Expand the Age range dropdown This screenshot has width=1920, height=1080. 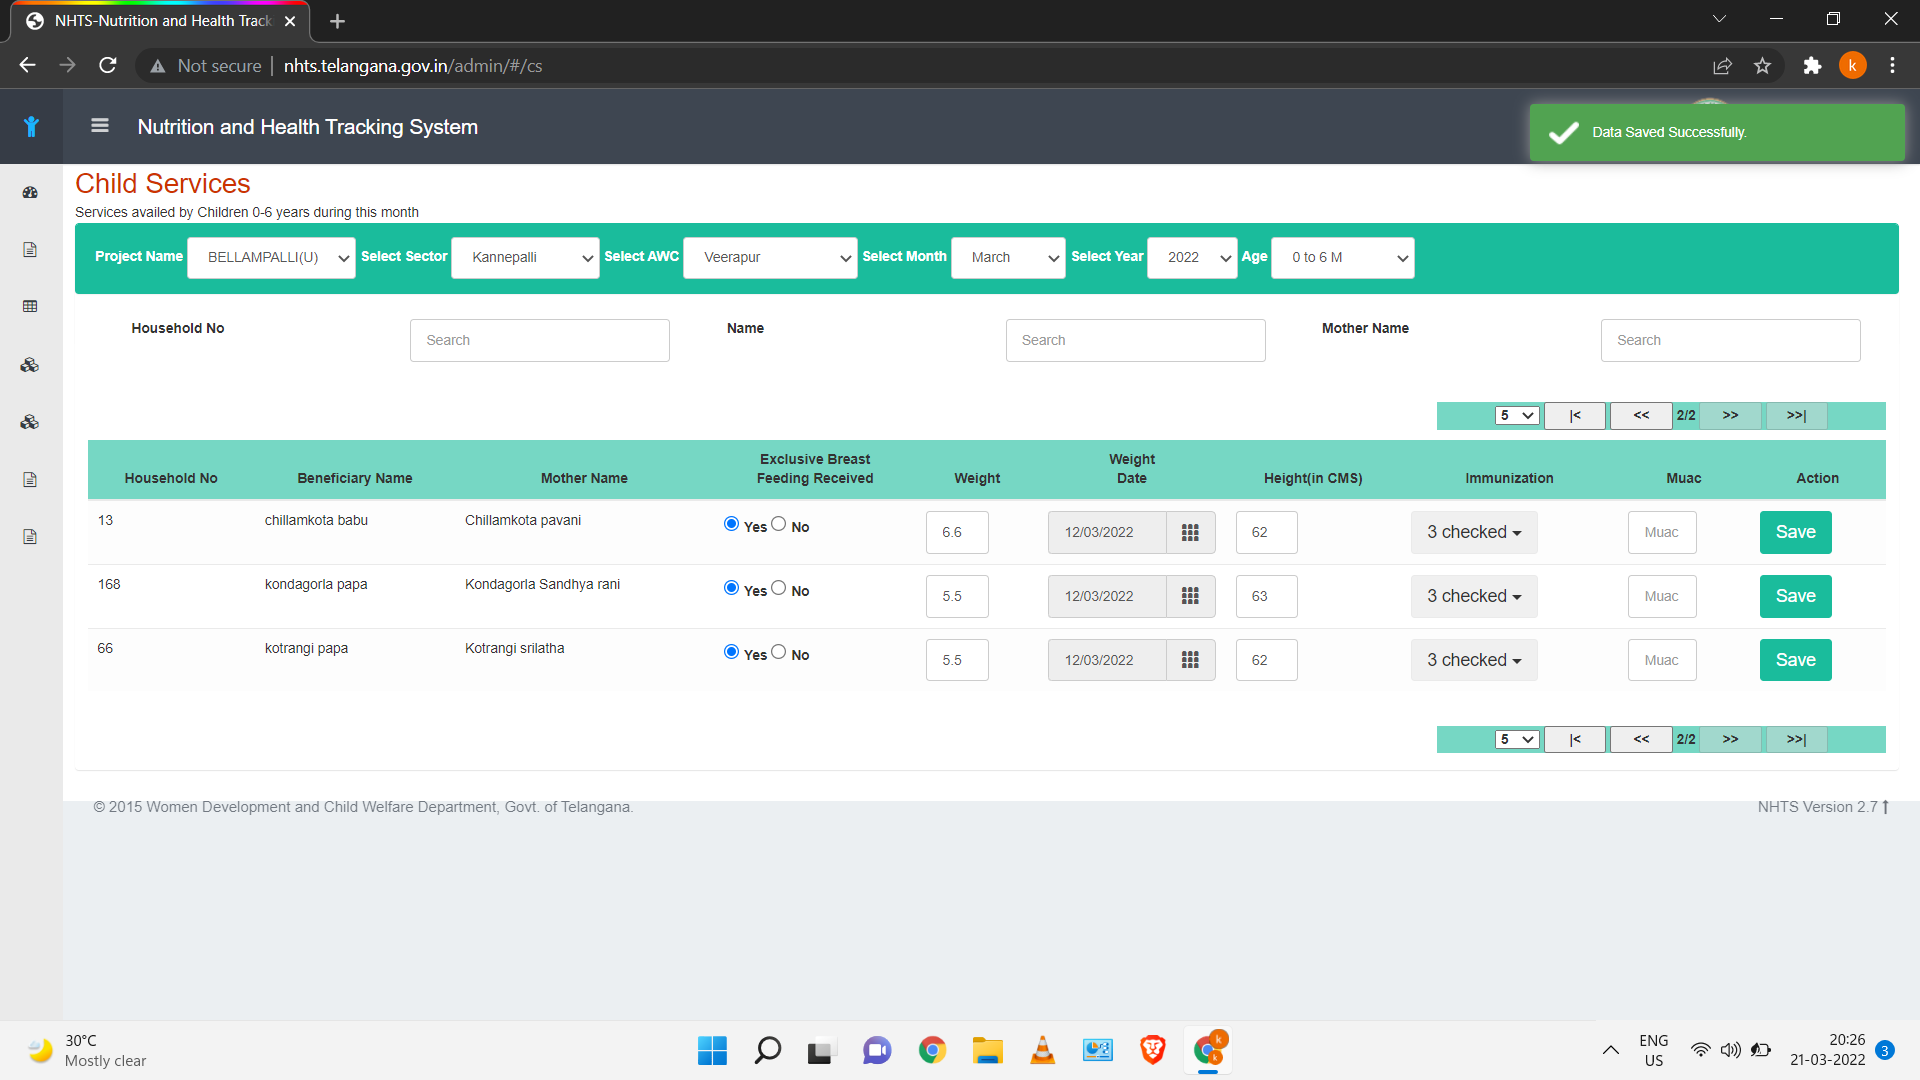tap(1342, 258)
